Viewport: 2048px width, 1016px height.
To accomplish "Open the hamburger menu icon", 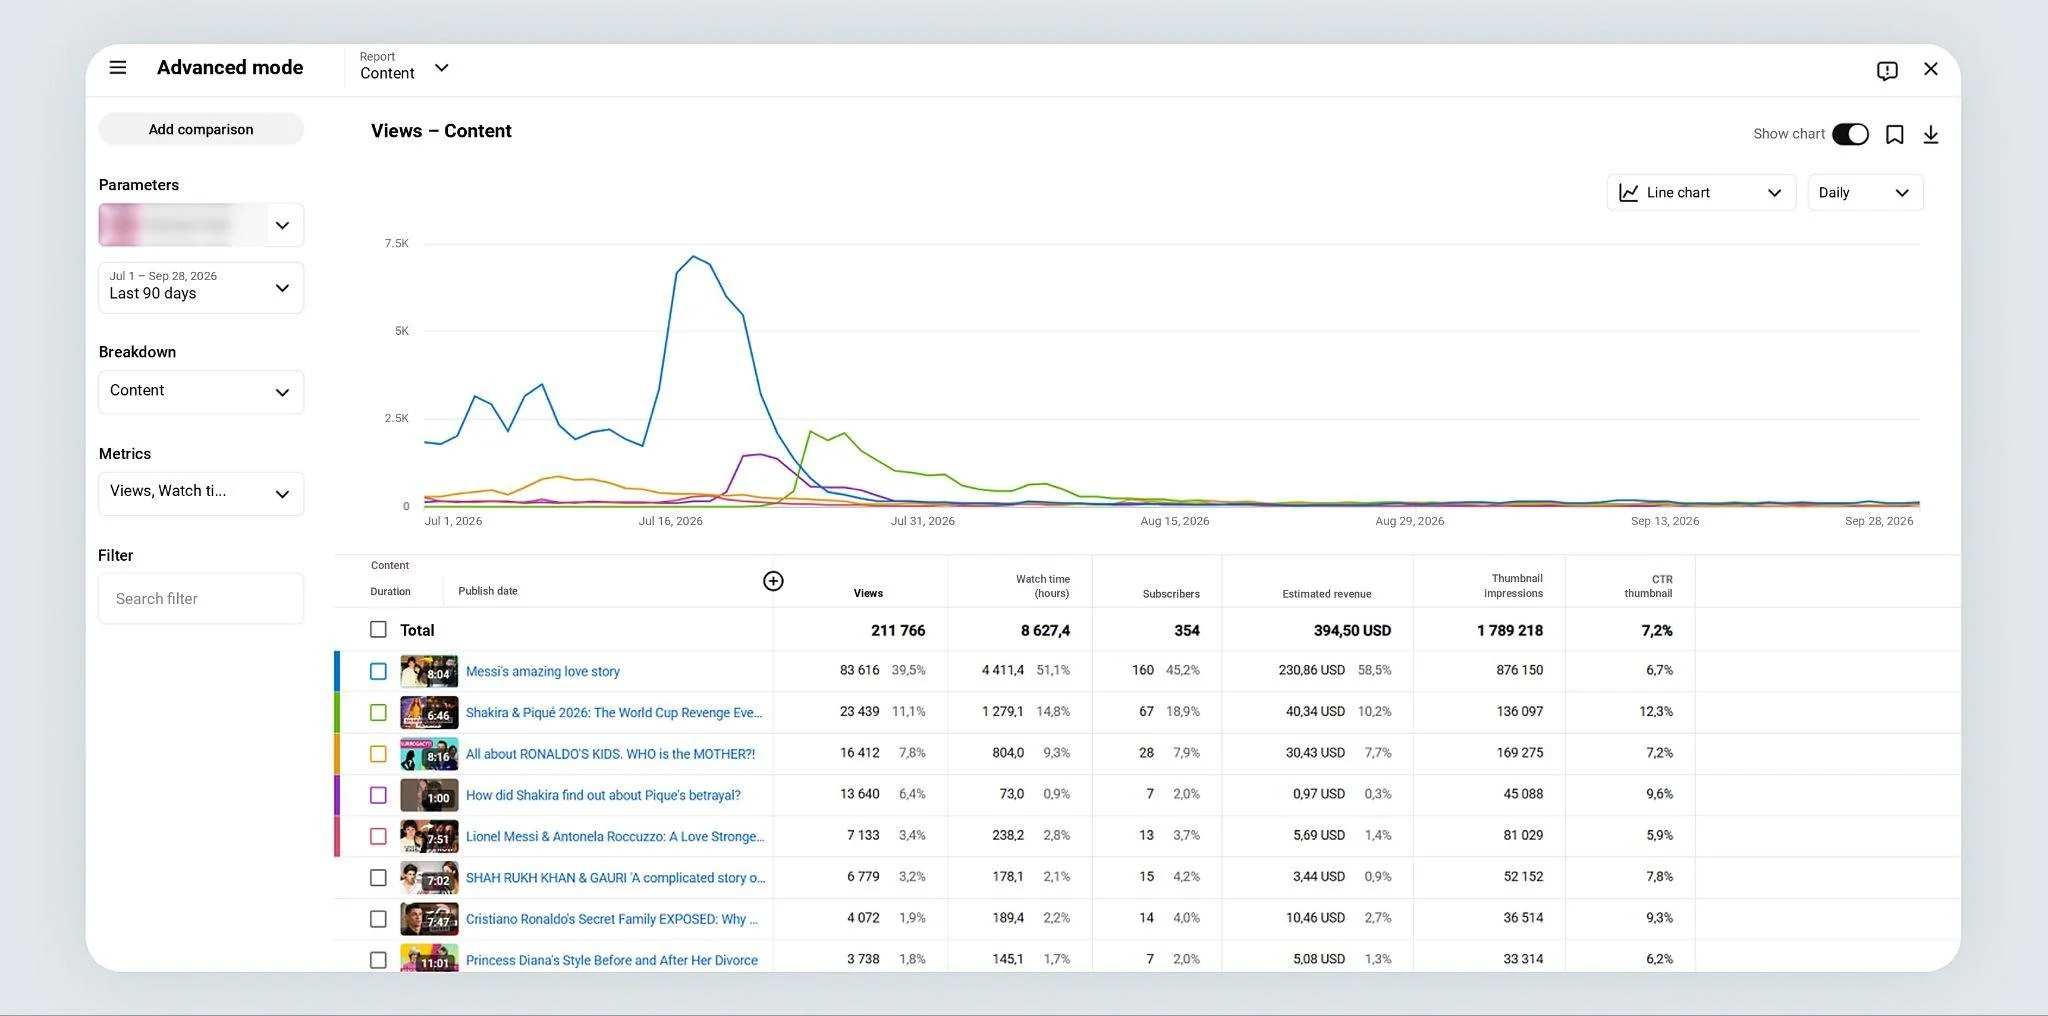I will click(x=118, y=68).
